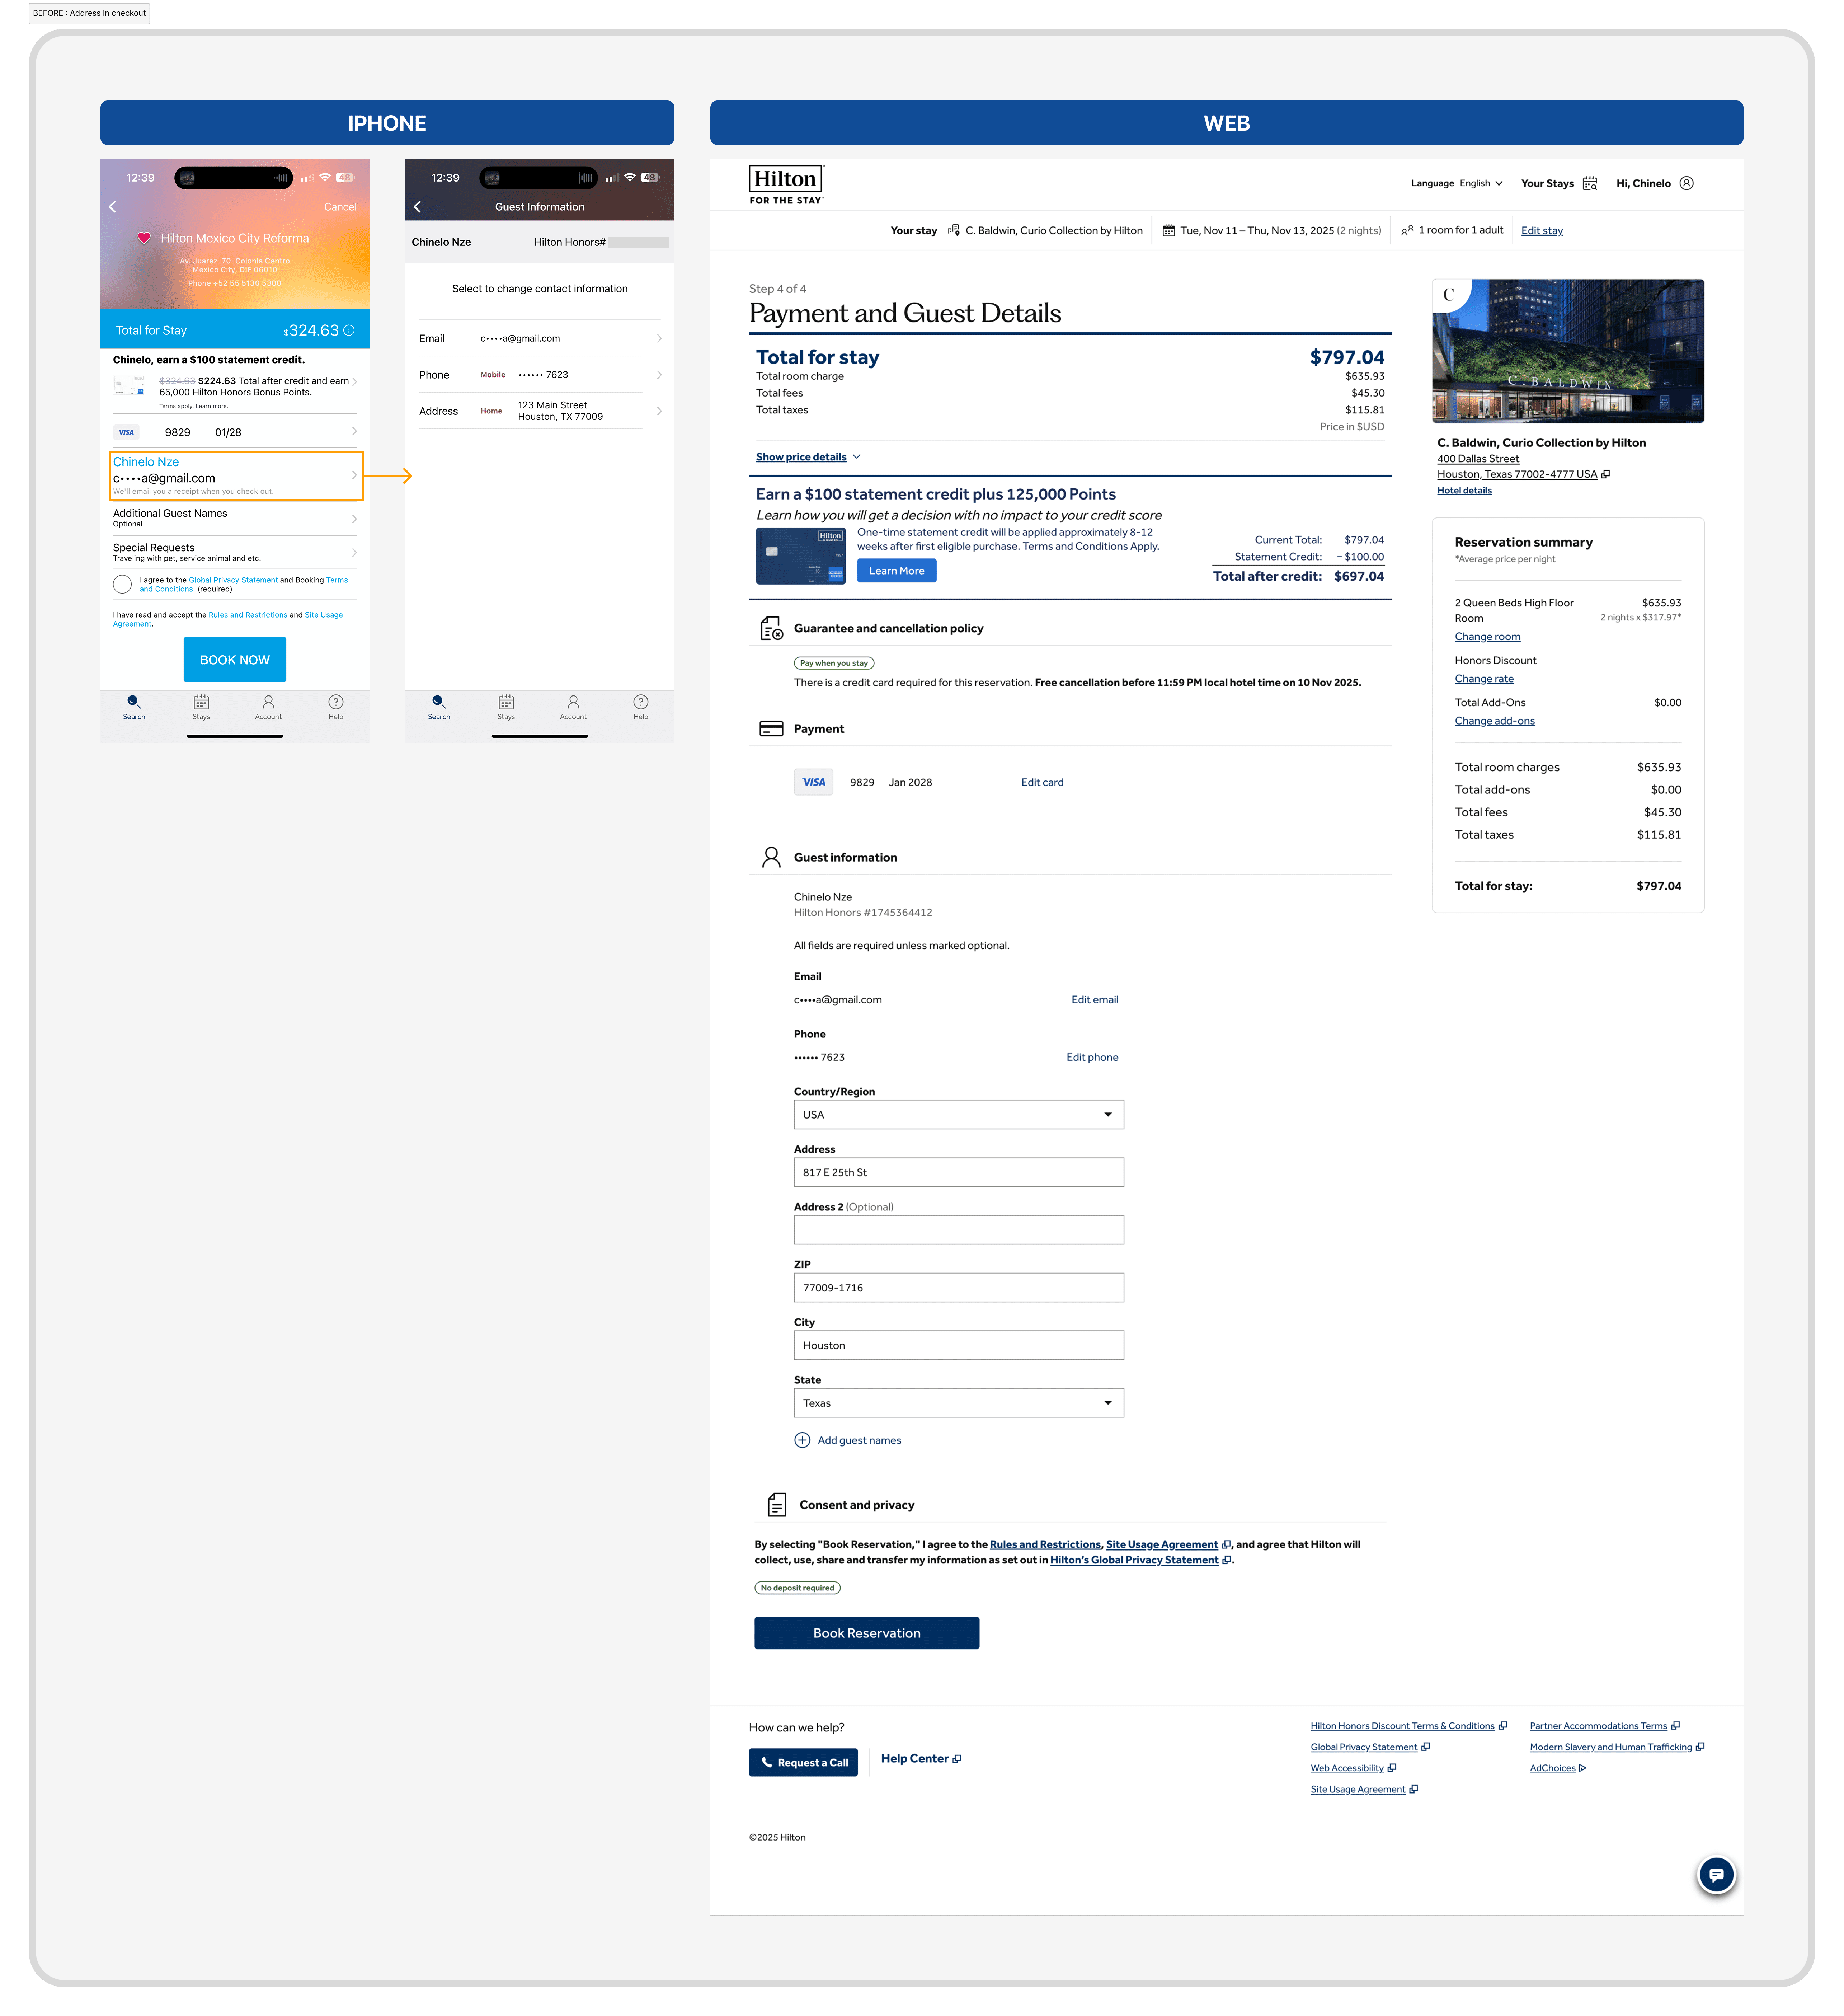Tap the Stays tab in left phone
This screenshot has height=2016, width=1844.
201,706
